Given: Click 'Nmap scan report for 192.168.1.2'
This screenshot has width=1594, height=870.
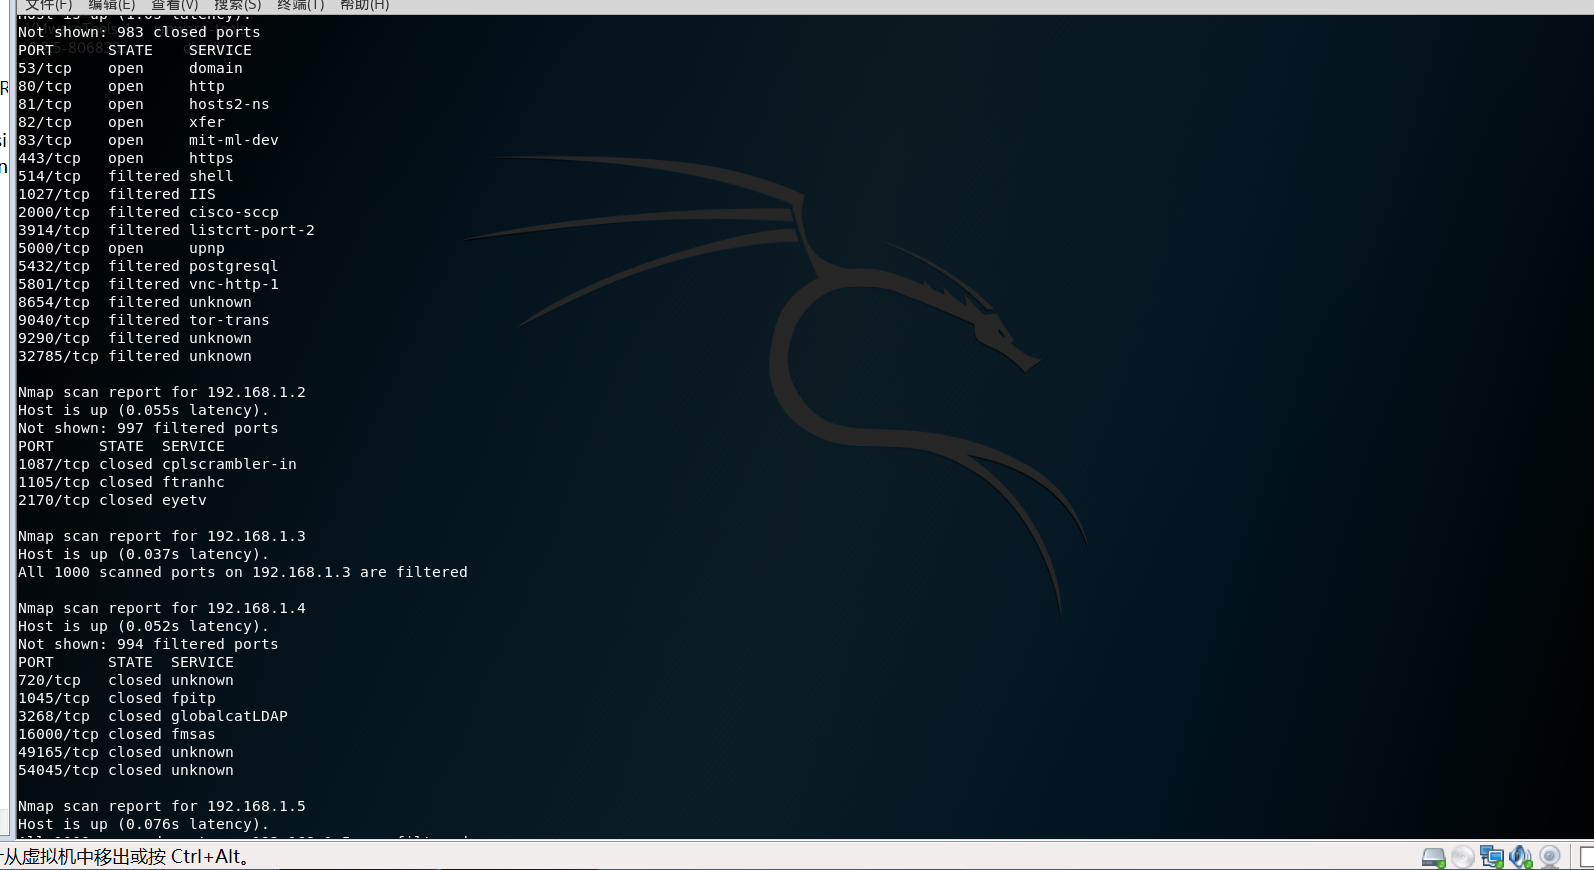Looking at the screenshot, I should tap(161, 392).
